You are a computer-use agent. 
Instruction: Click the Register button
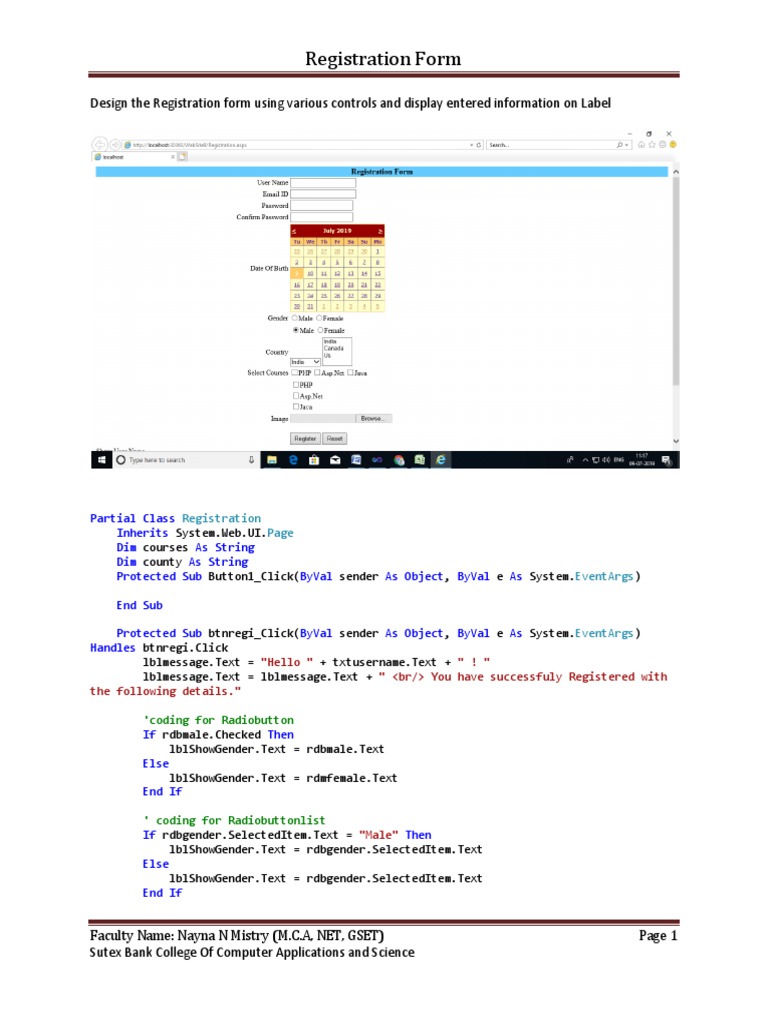tap(305, 438)
